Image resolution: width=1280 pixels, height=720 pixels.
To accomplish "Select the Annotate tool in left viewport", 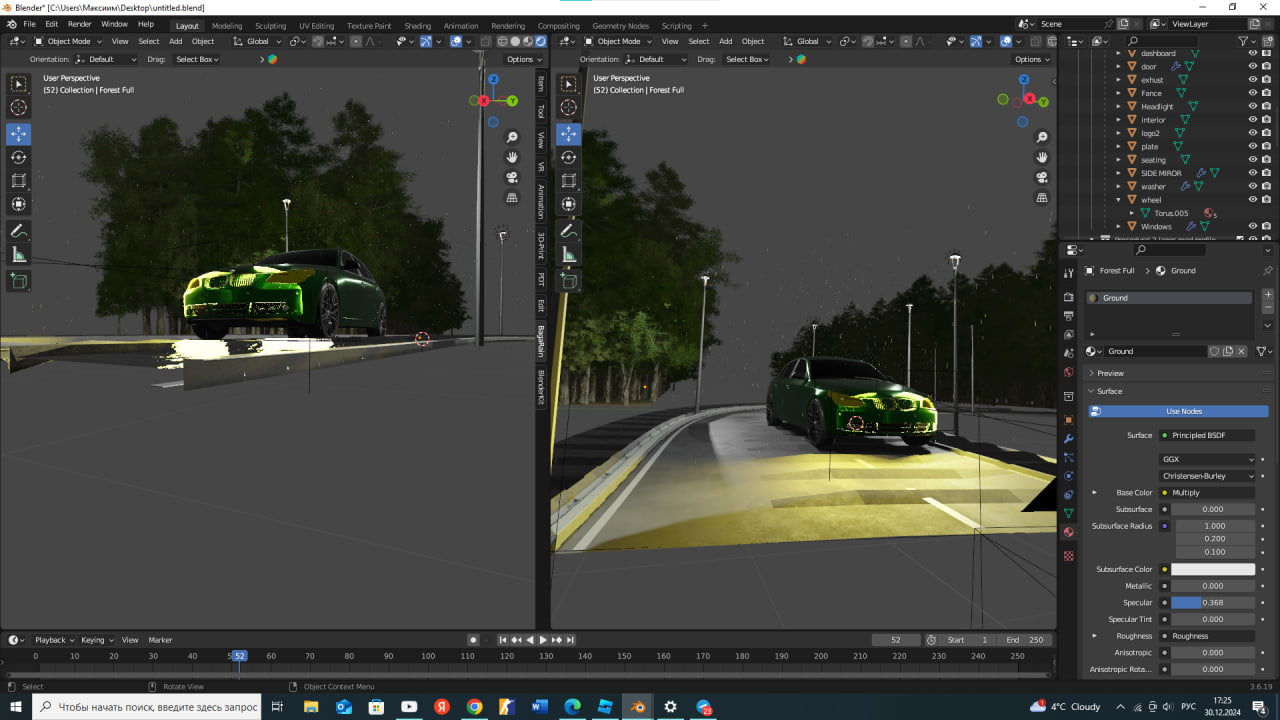I will (18, 230).
